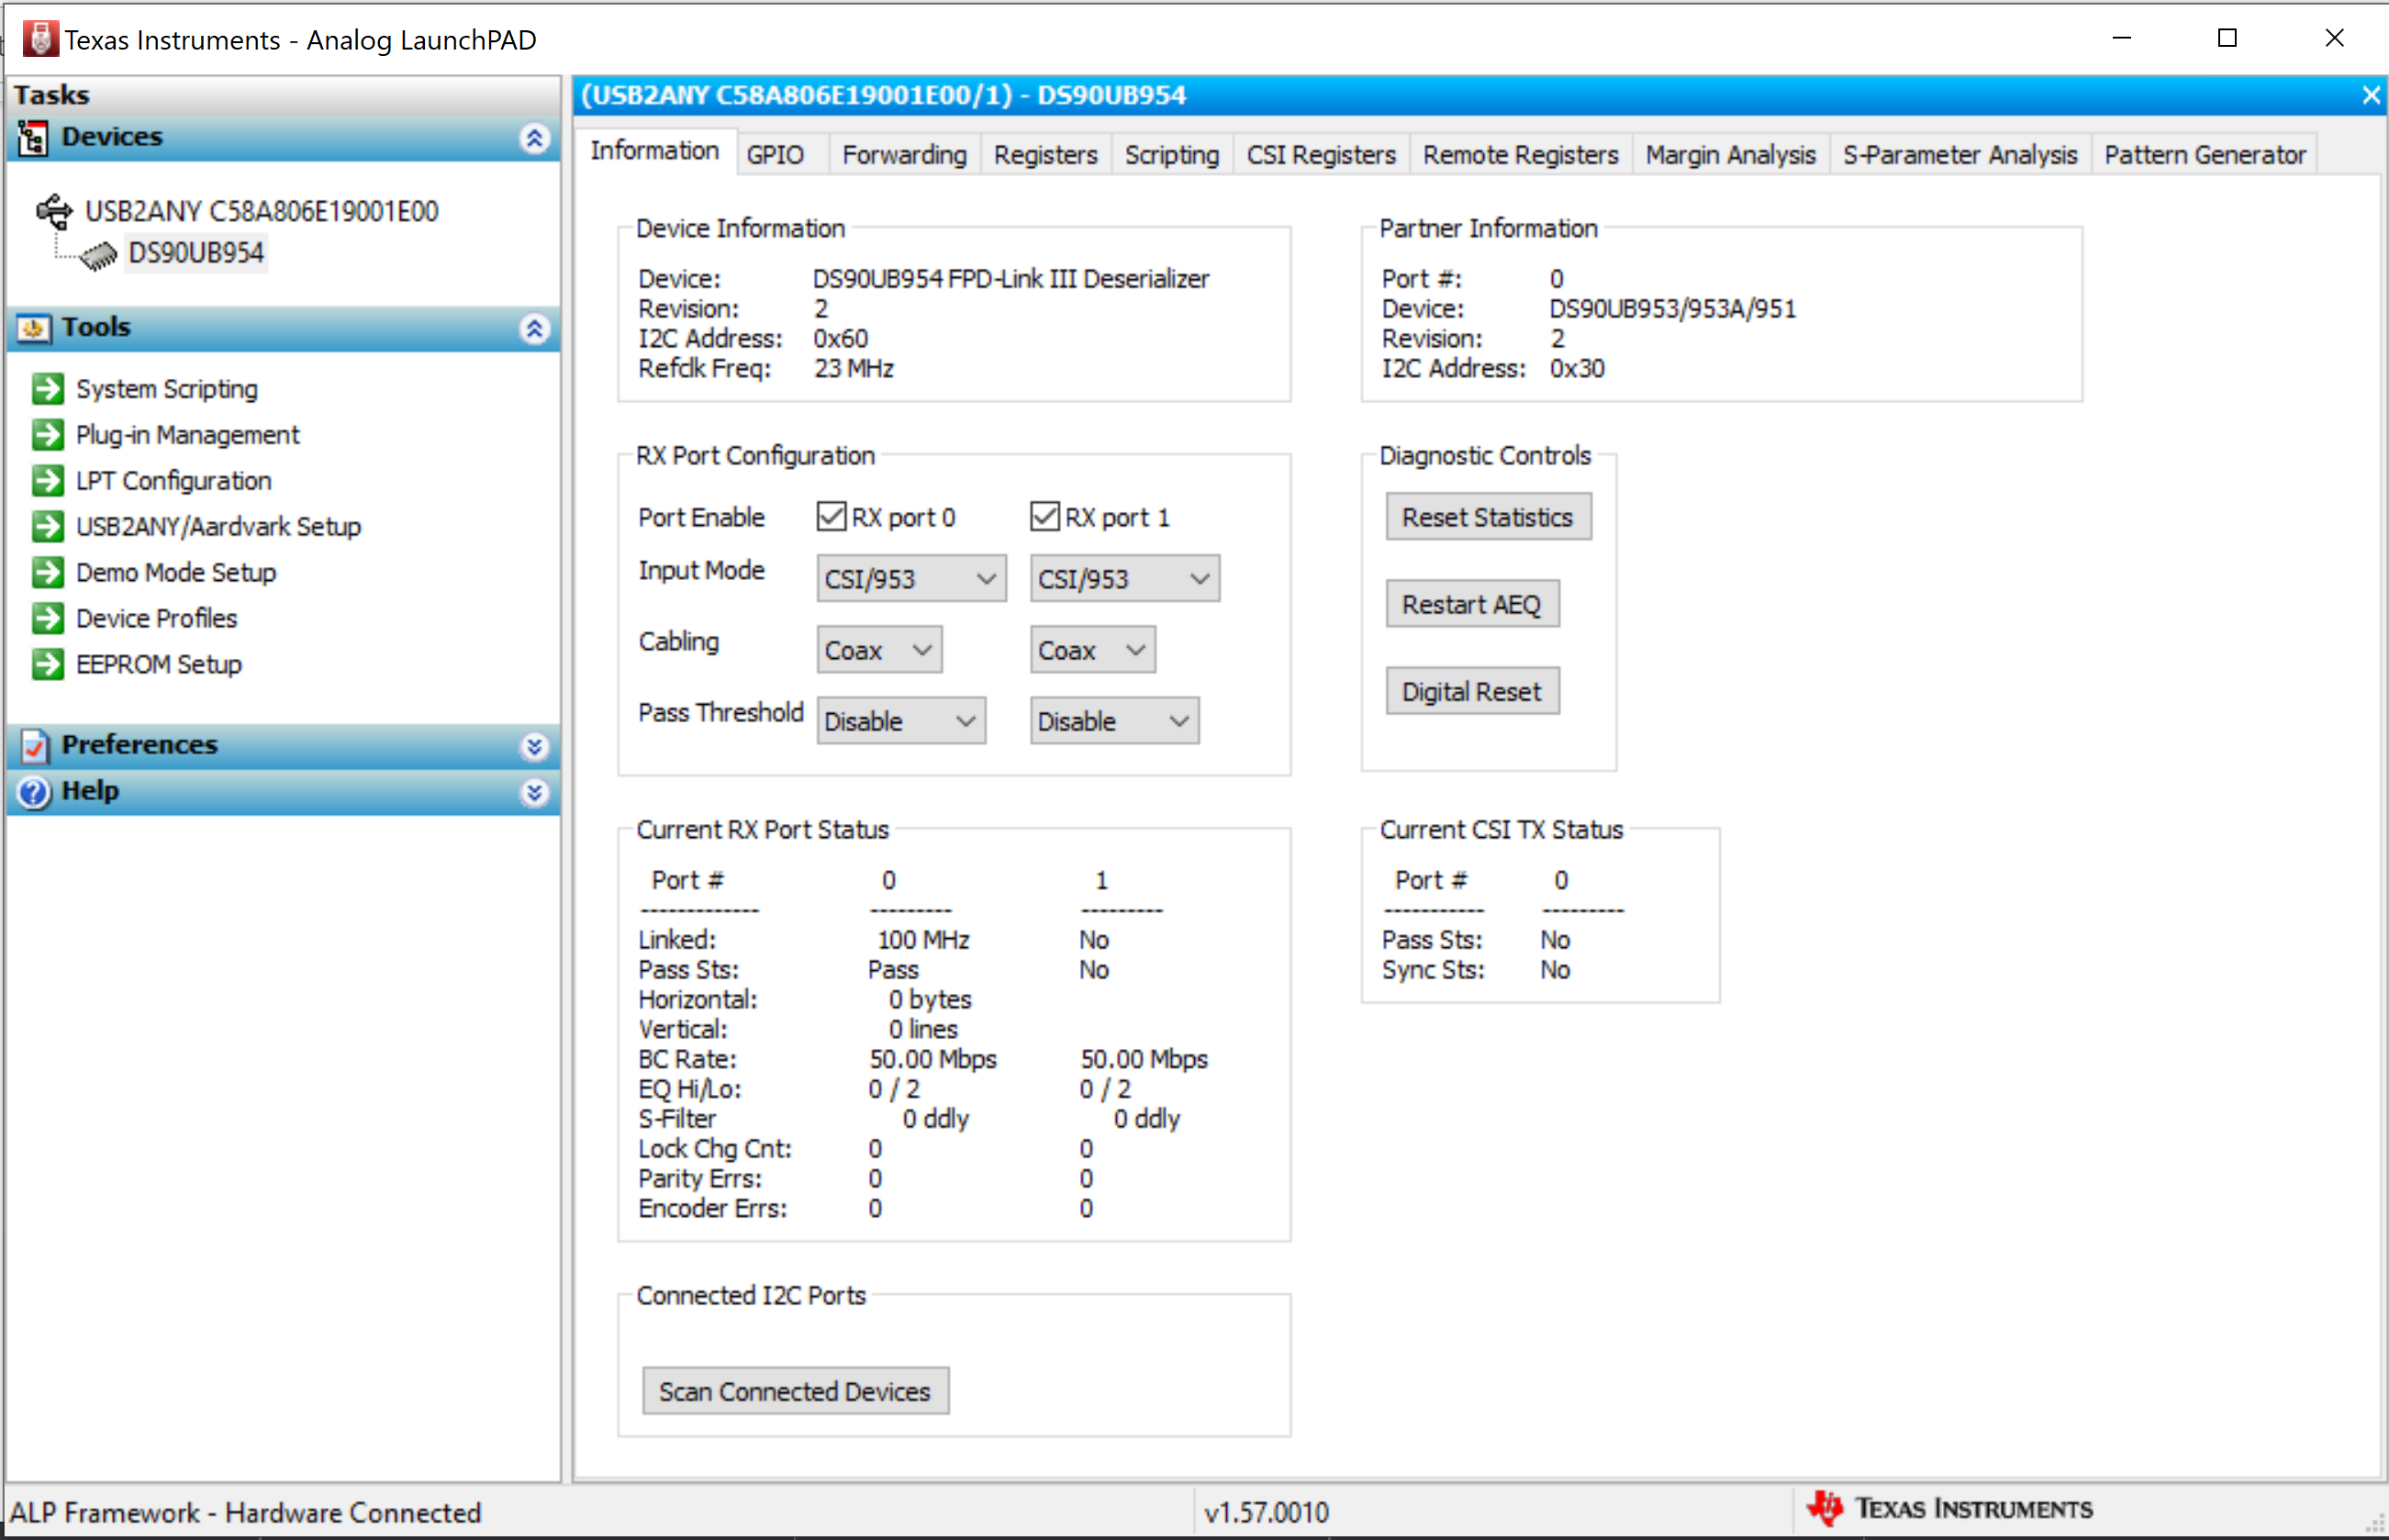Select USB2ANY C58A806E19001E00 tree node
Image resolution: width=2389 pixels, height=1540 pixels.
click(x=262, y=211)
